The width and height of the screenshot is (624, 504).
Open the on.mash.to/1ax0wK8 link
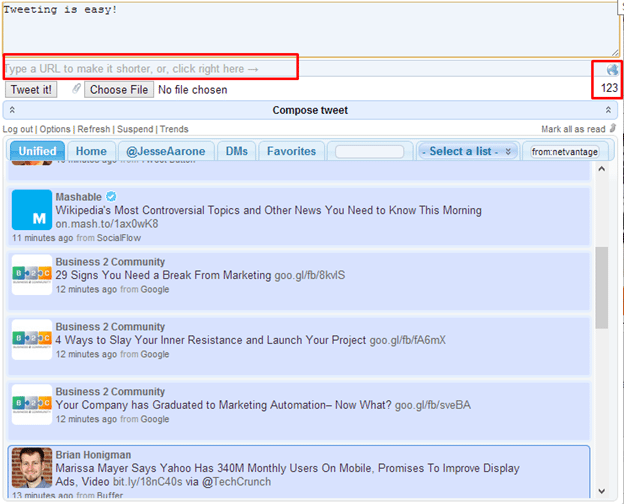pos(107,224)
